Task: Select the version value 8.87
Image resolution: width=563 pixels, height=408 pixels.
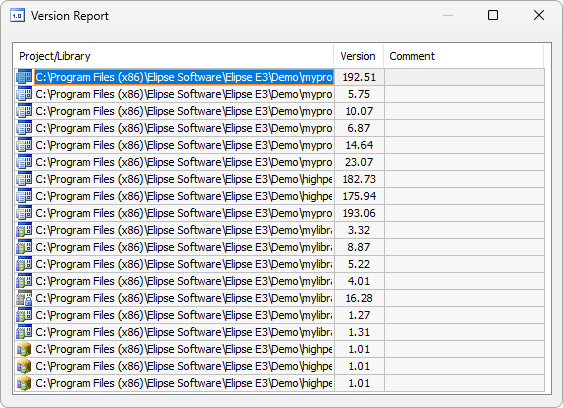Action: (359, 247)
